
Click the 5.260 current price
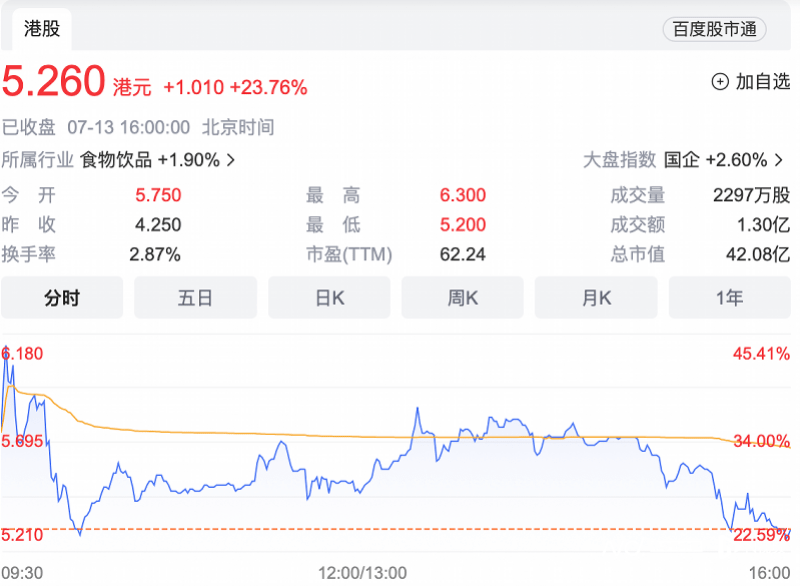pos(54,82)
